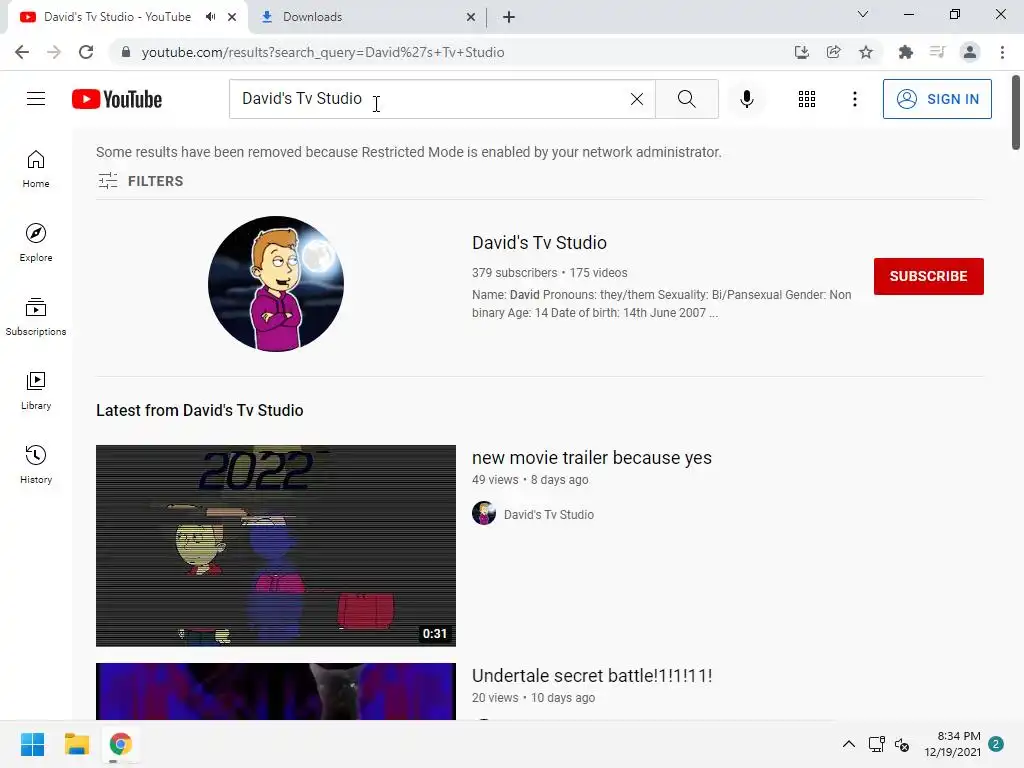Reload the page
Screen dimensions: 1024x768
[86, 52]
